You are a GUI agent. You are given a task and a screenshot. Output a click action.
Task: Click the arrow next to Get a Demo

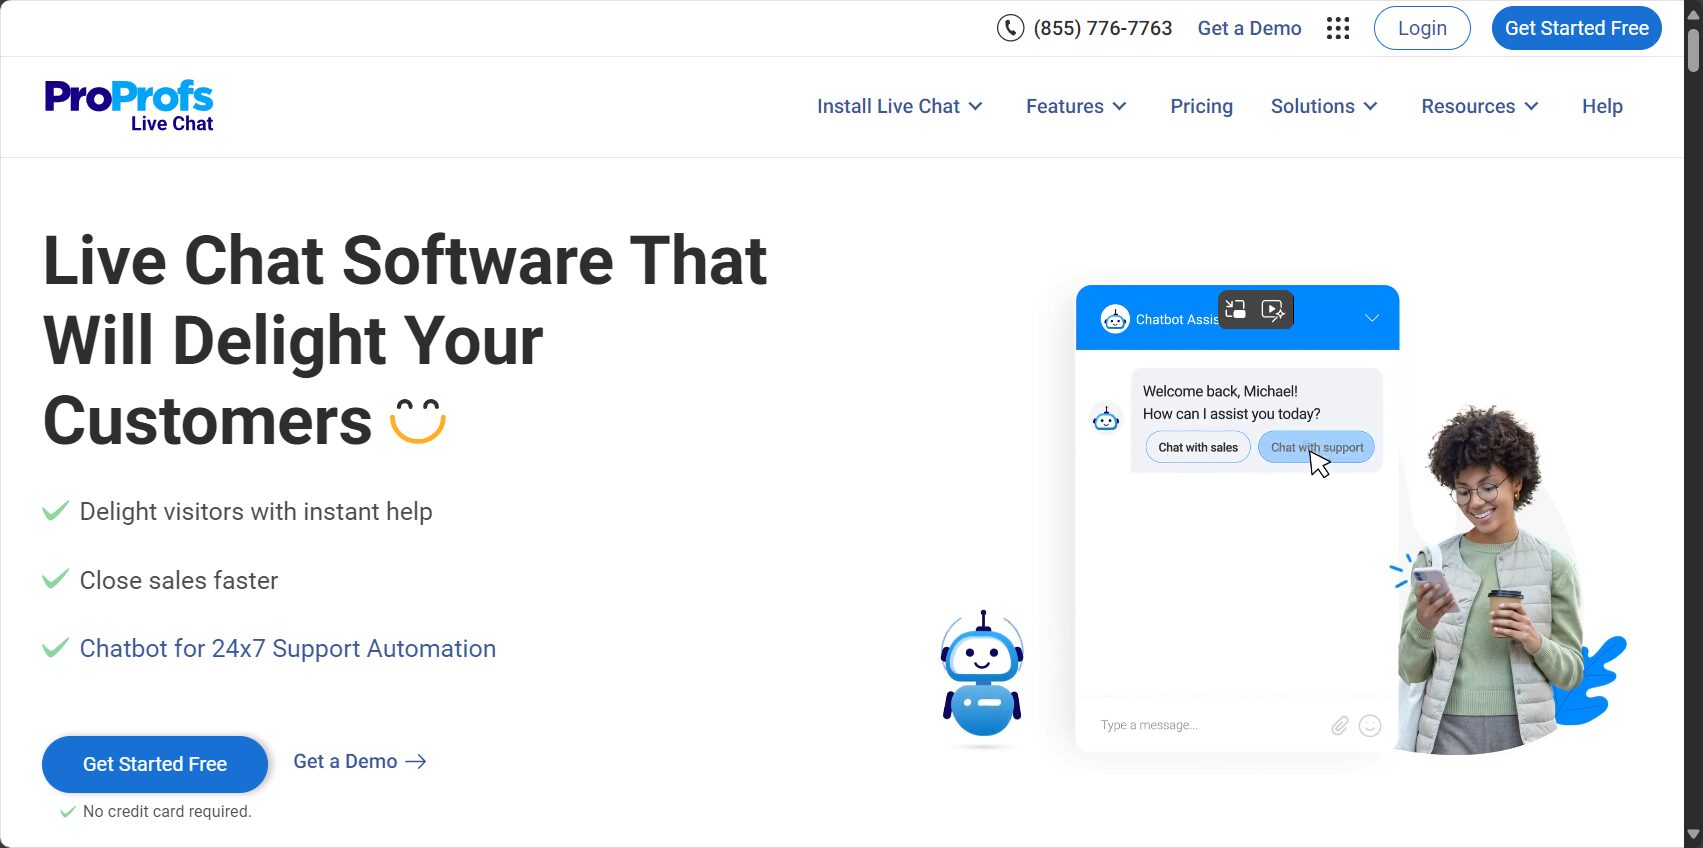[x=416, y=762]
